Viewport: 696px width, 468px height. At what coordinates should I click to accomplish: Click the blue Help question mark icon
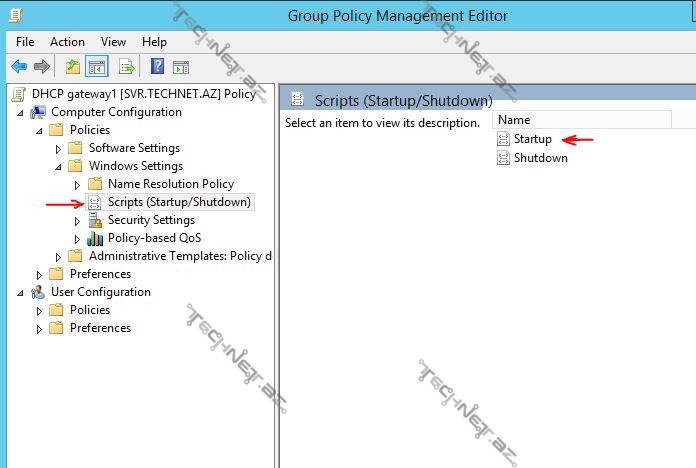tap(157, 67)
